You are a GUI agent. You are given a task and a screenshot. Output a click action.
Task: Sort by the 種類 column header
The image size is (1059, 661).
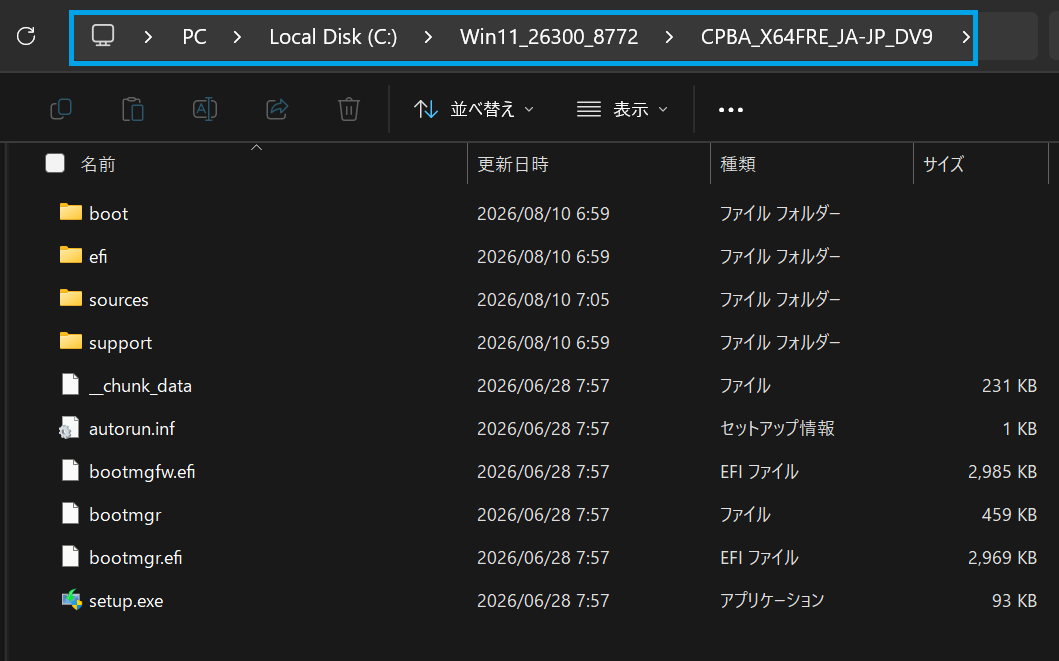[x=738, y=164]
